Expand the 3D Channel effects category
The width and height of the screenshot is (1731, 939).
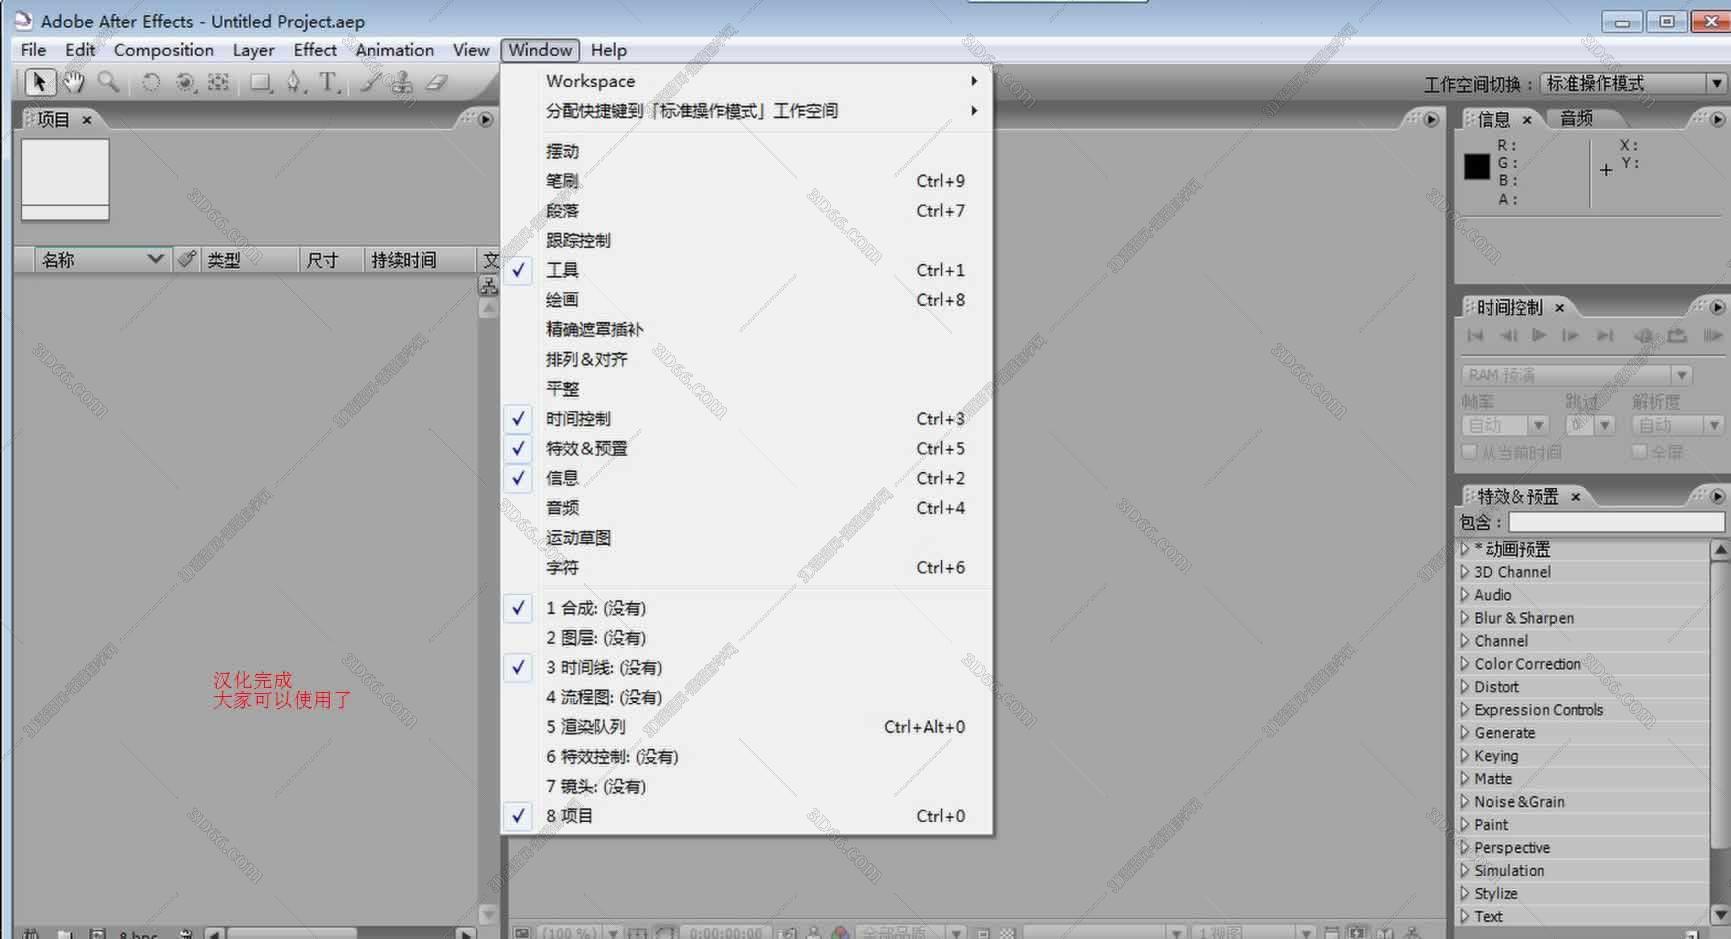click(x=1465, y=572)
